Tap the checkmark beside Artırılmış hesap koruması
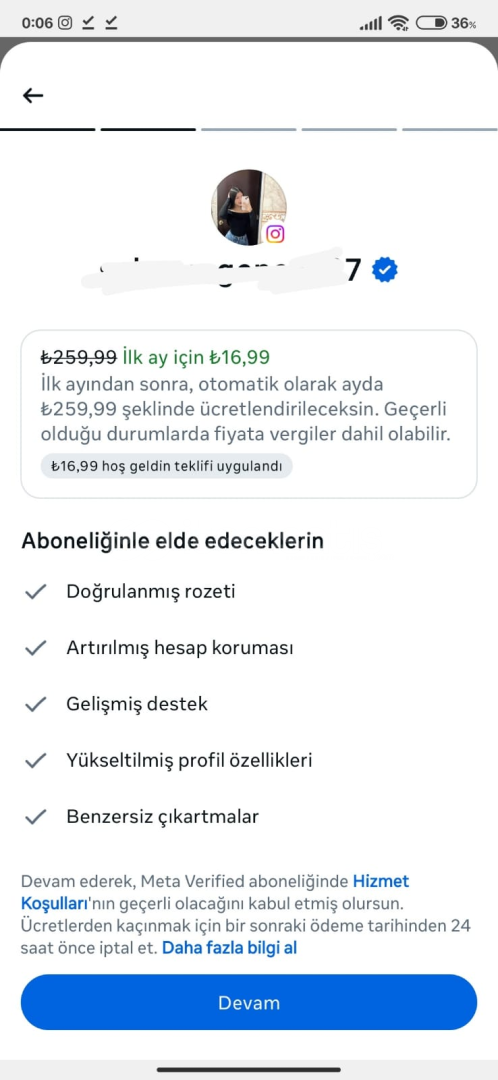 pos(35,648)
